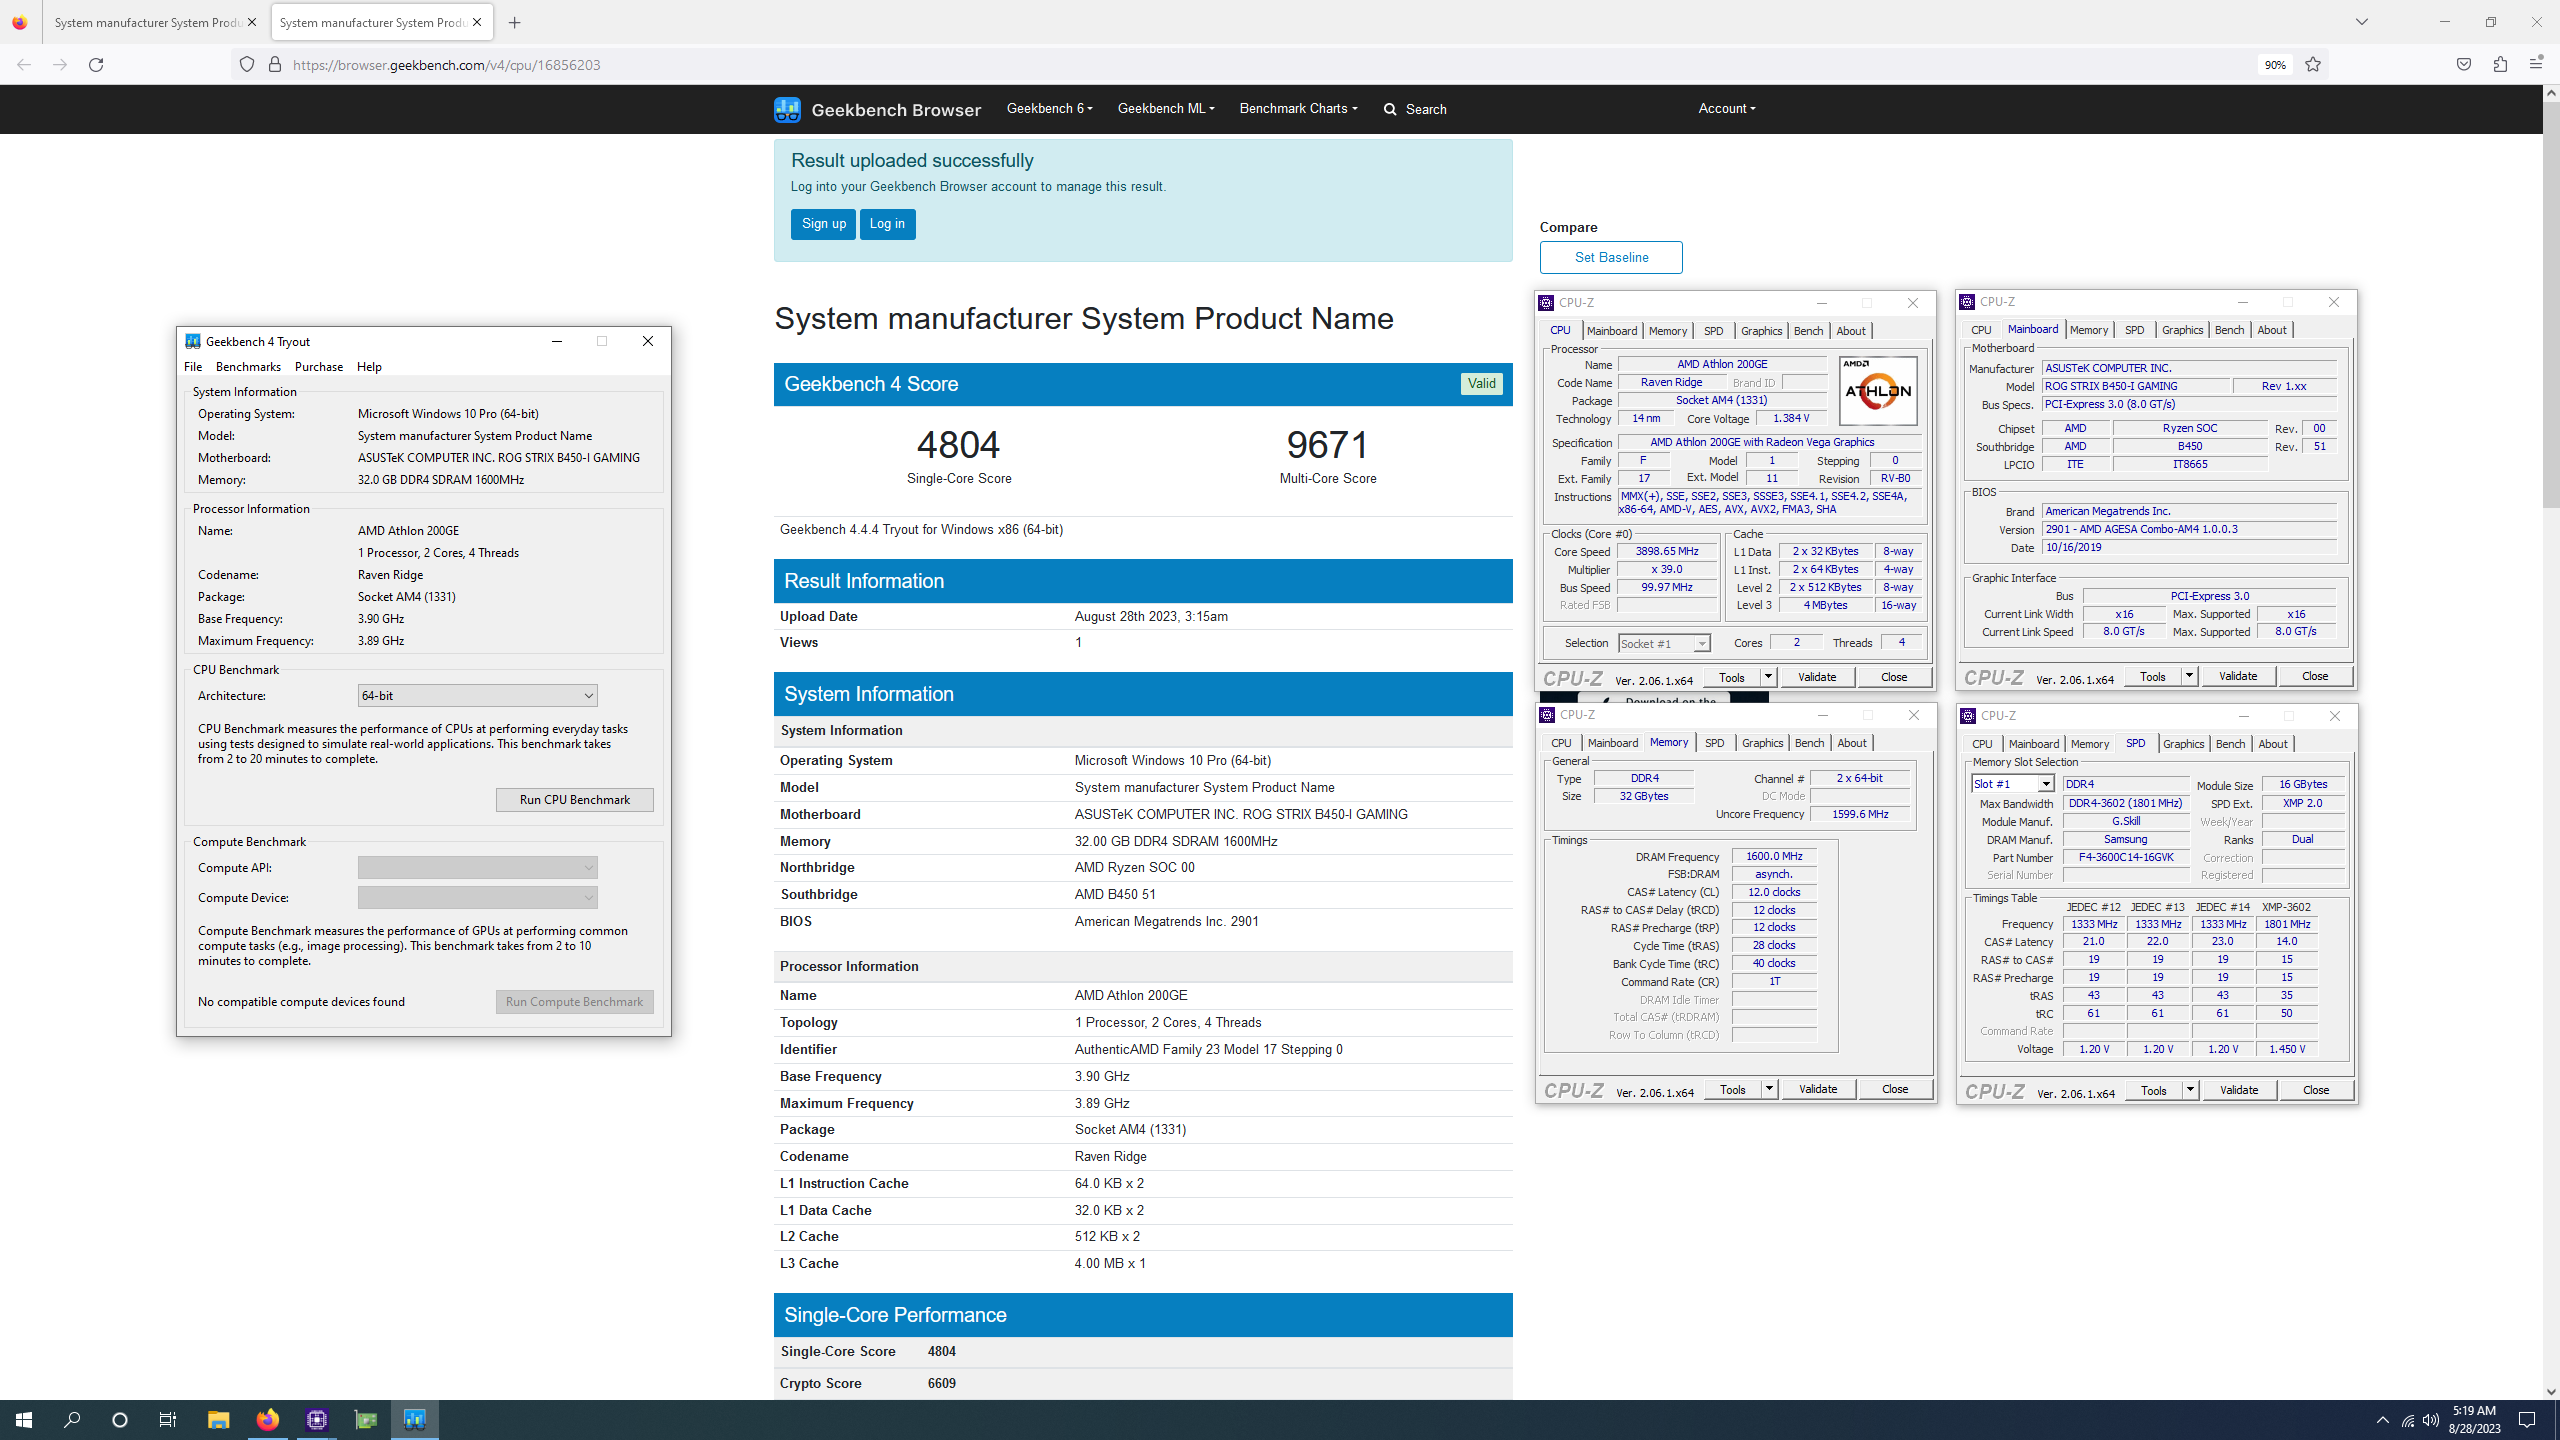
Task: Click the browser back arrow
Action: [x=24, y=65]
